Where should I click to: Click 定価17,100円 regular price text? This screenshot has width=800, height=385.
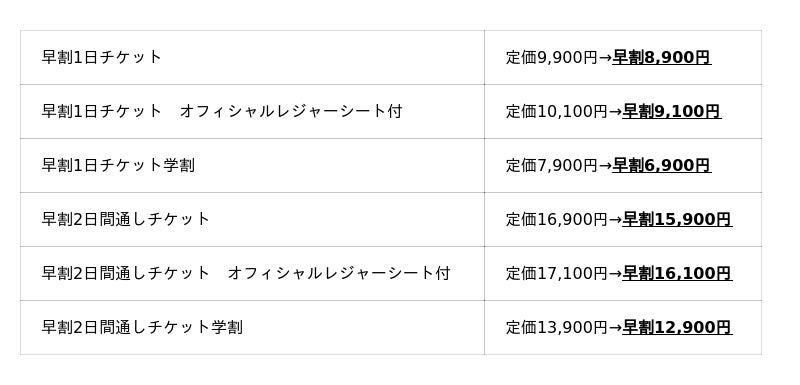pyautogui.click(x=557, y=274)
